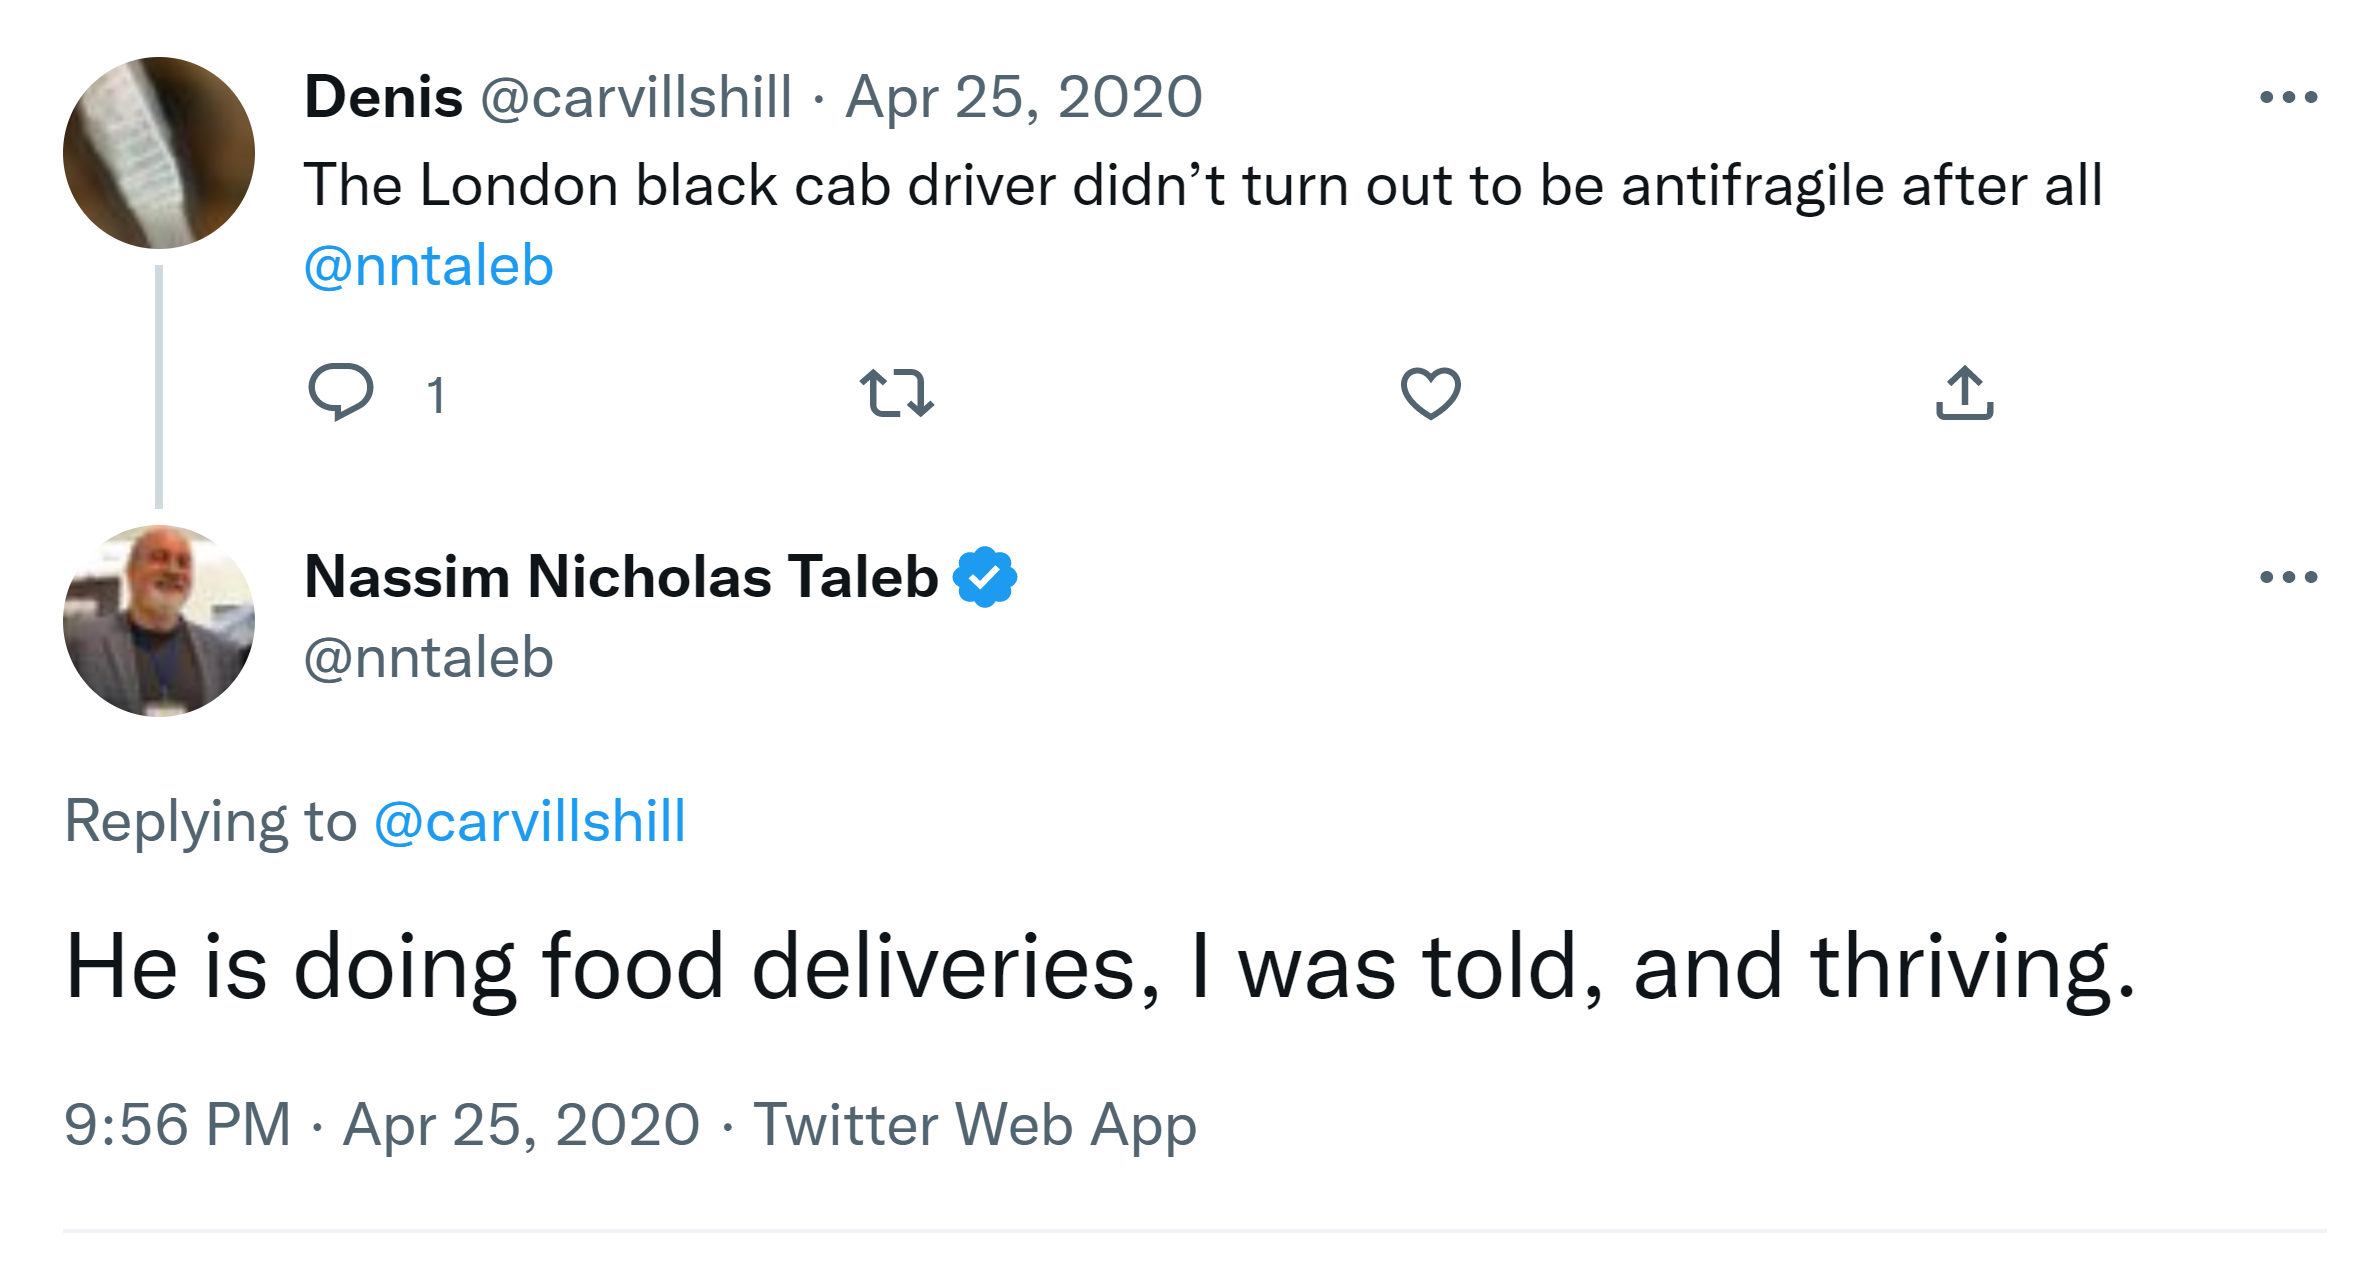Retweet Denis's black cab tweet

897,392
